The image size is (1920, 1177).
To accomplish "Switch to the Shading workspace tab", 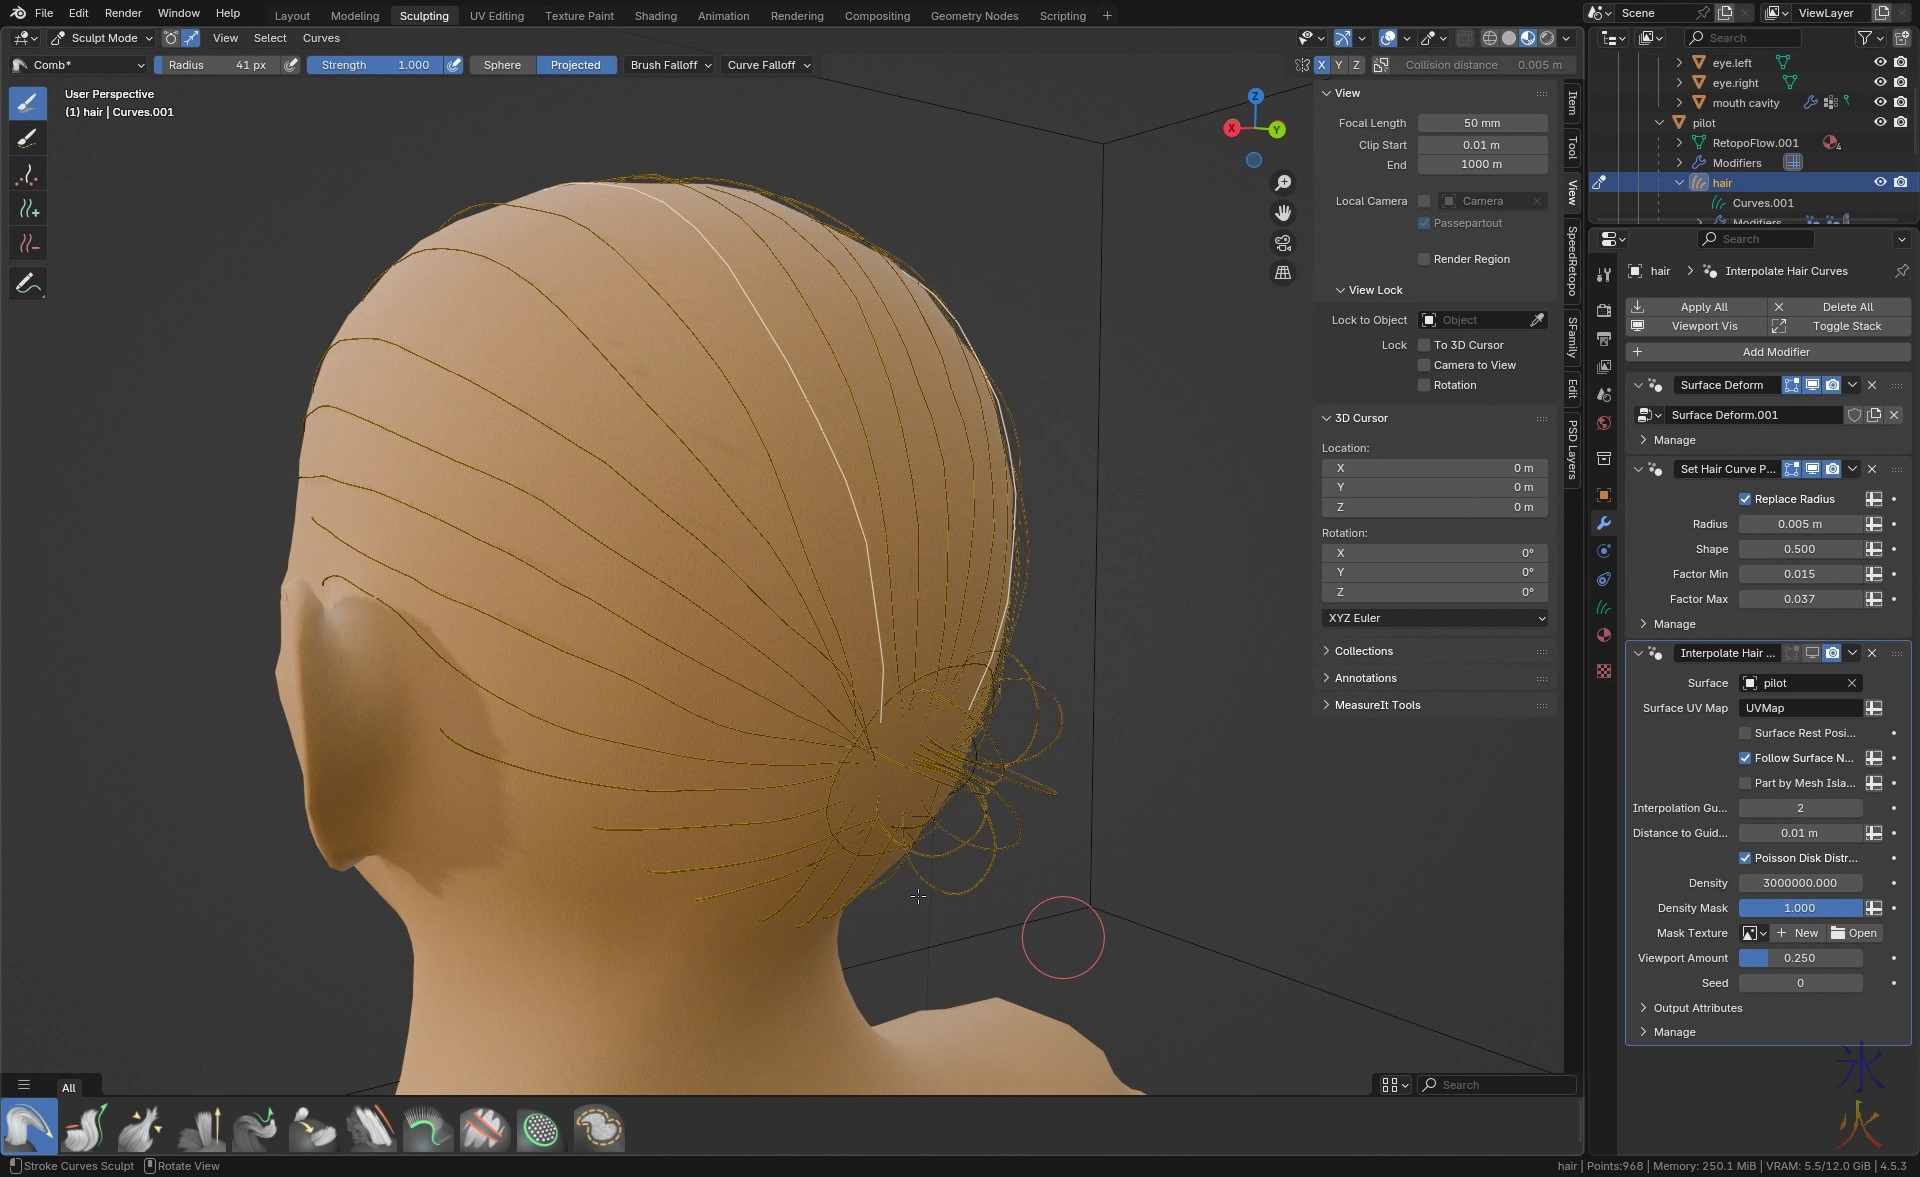I will pos(655,15).
